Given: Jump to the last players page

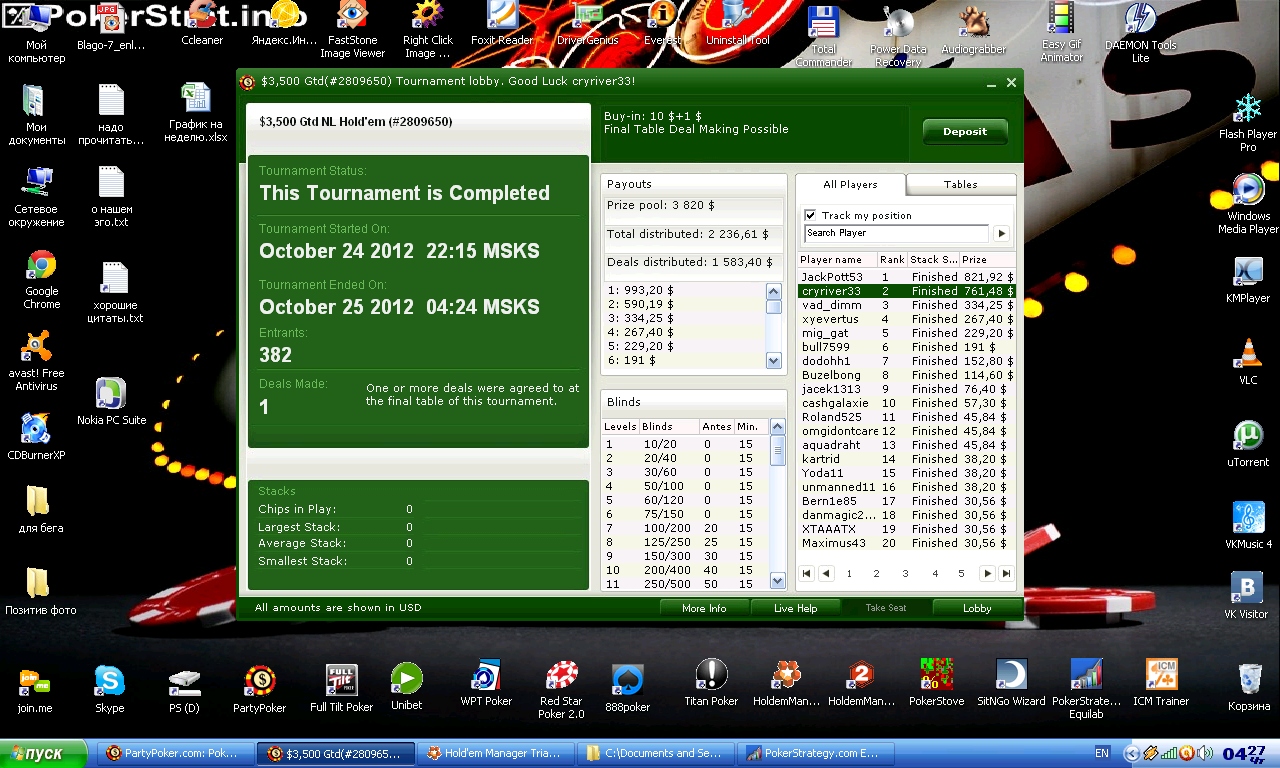Looking at the screenshot, I should click(1006, 574).
